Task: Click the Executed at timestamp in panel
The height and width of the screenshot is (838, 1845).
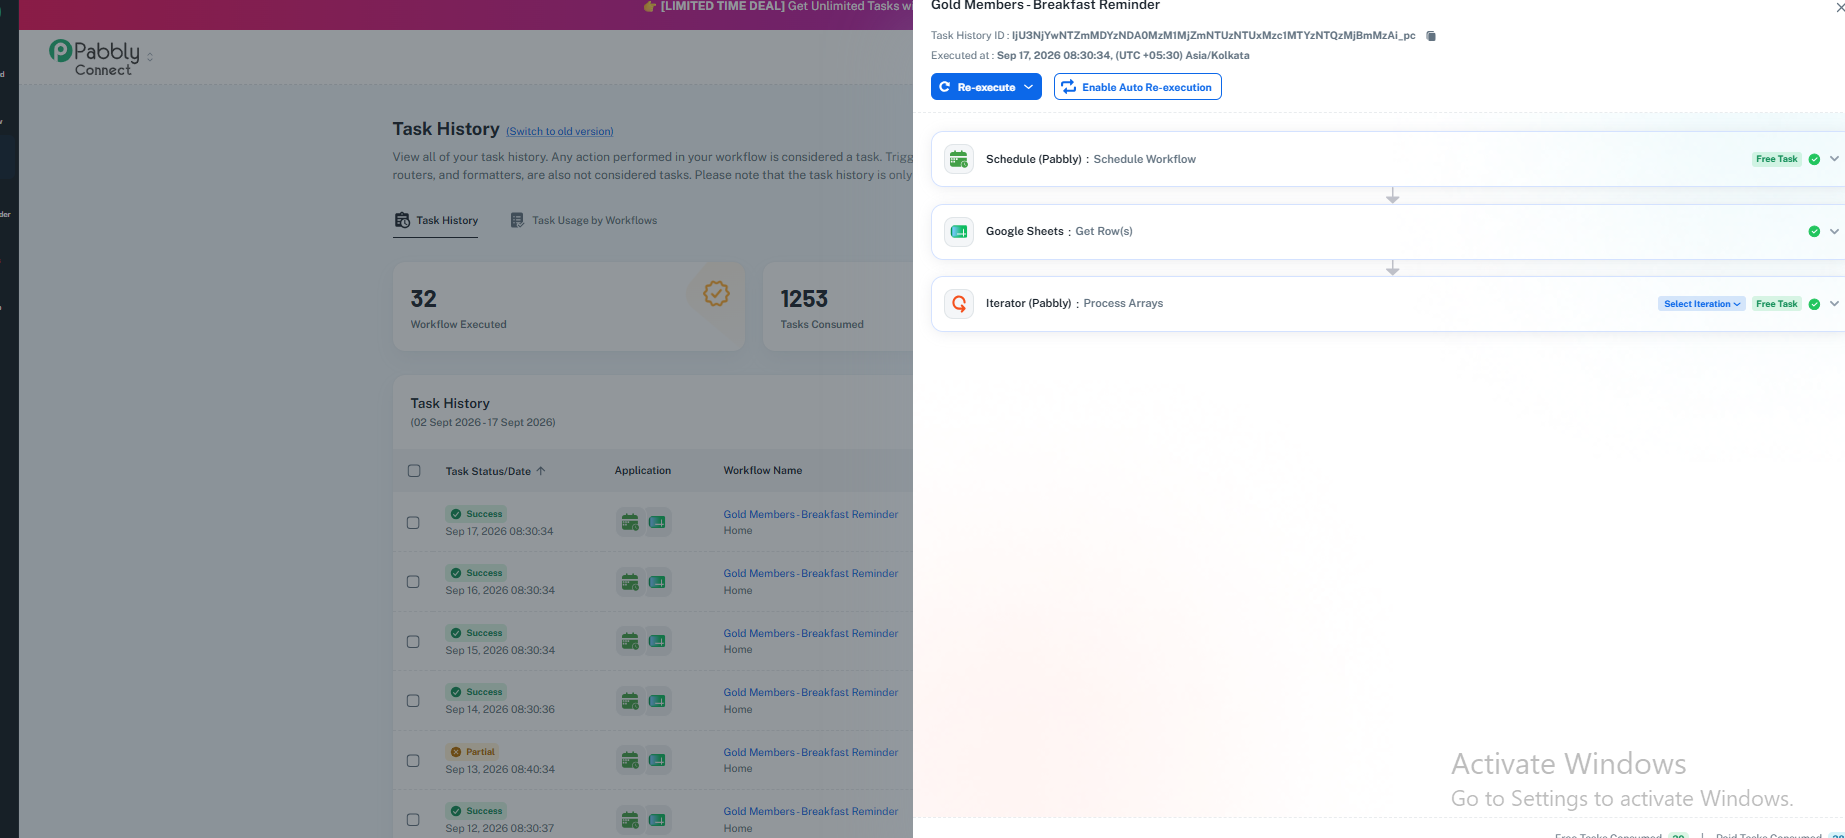Action: click(1123, 56)
